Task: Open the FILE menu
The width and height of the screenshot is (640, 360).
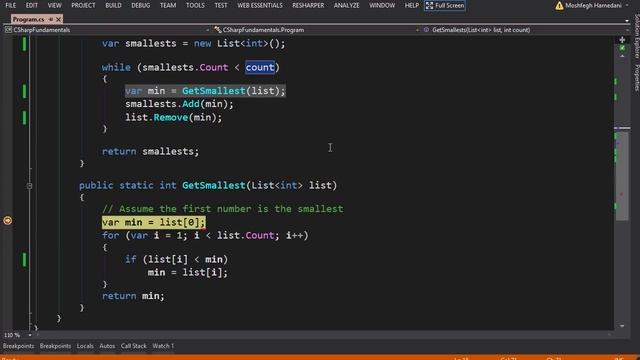Action: coord(11,5)
